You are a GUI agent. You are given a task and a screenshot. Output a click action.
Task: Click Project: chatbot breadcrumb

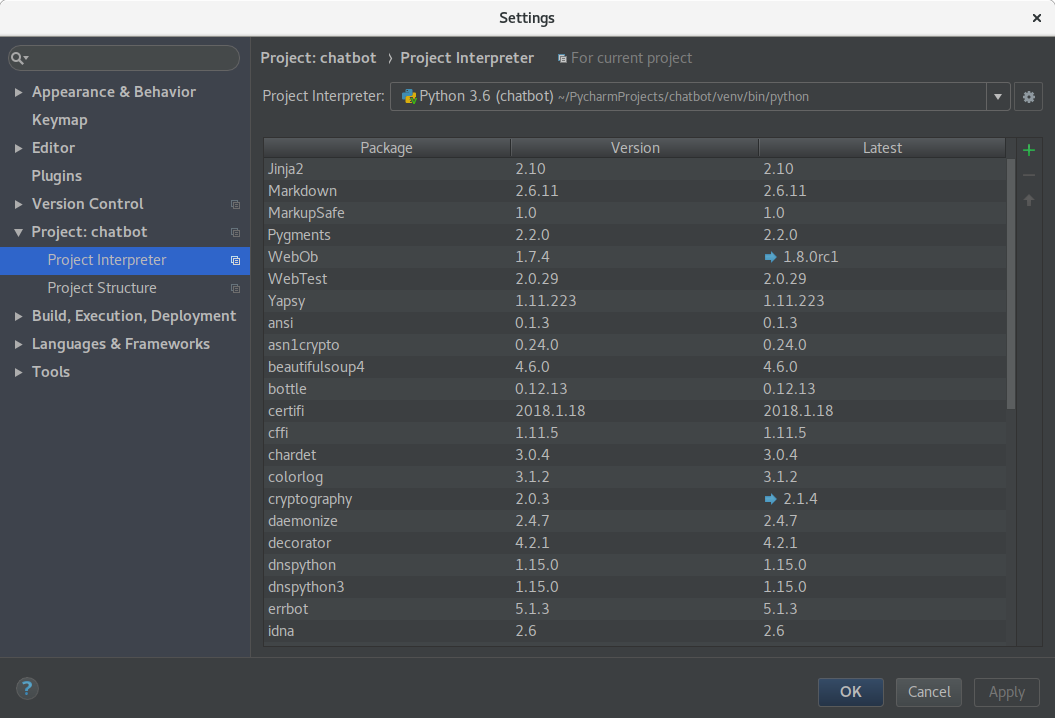point(318,59)
